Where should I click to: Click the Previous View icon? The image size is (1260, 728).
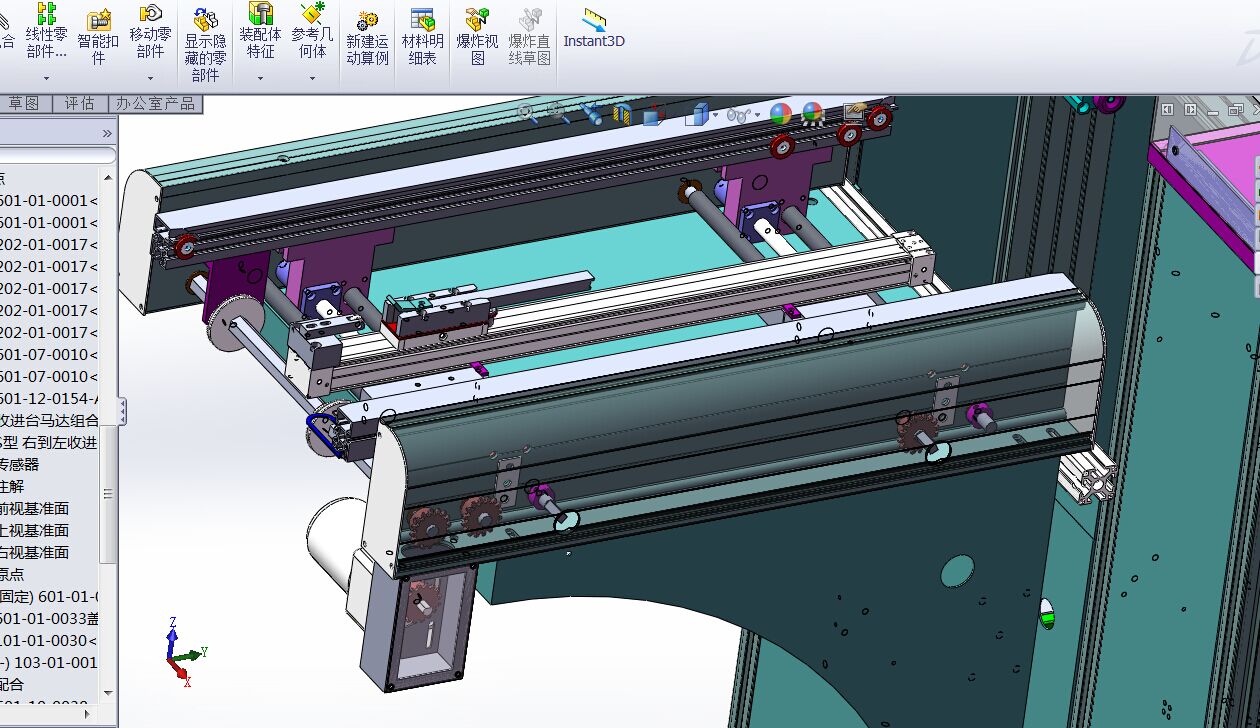[591, 114]
